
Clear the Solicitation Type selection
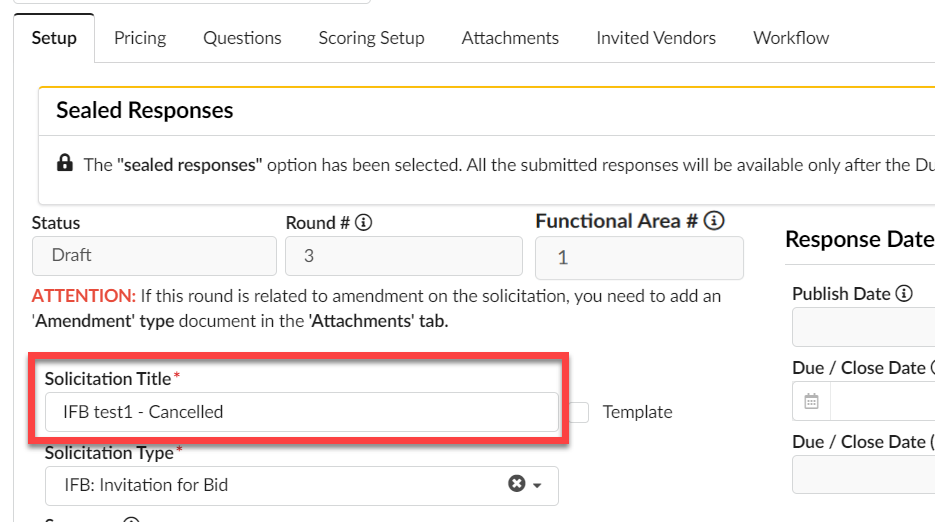(x=516, y=484)
